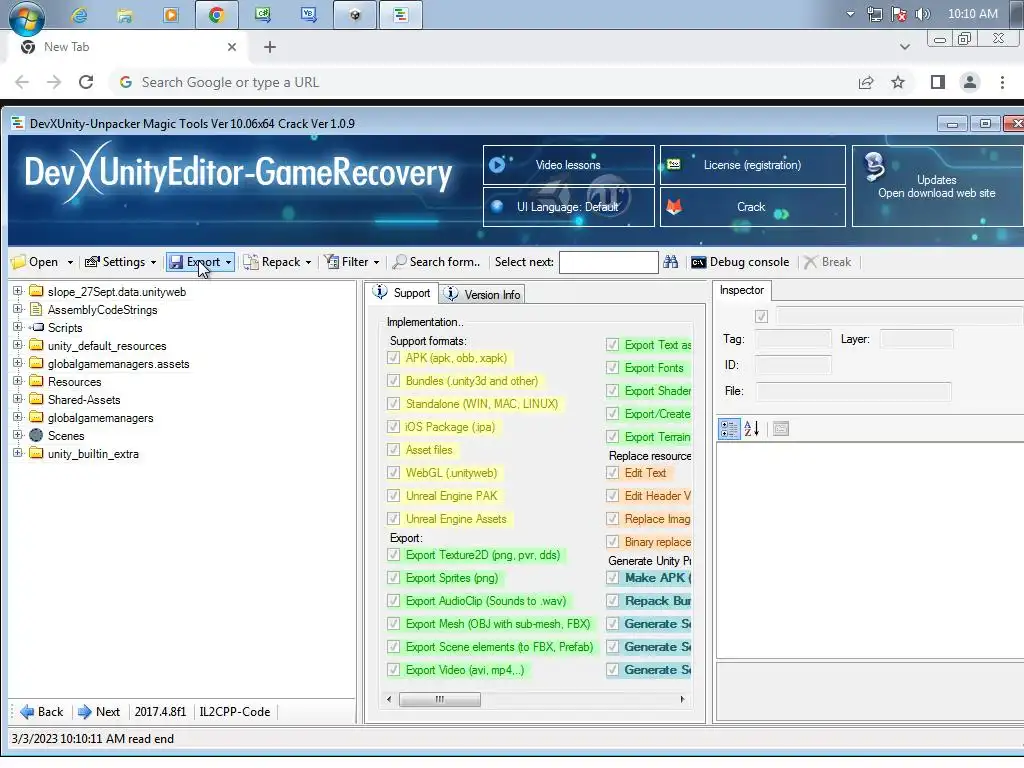Open the Debug console
This screenshot has height=768, width=1024.
[740, 262]
